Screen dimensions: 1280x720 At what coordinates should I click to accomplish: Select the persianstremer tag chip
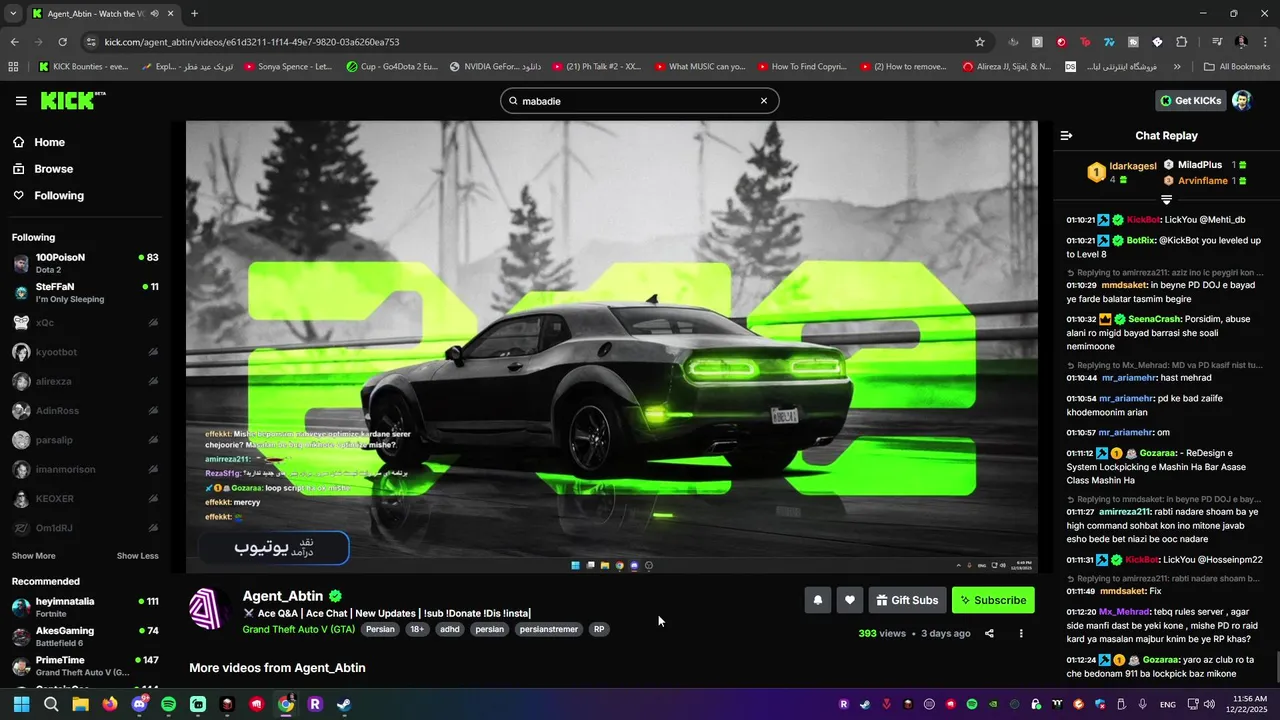pyautogui.click(x=549, y=629)
